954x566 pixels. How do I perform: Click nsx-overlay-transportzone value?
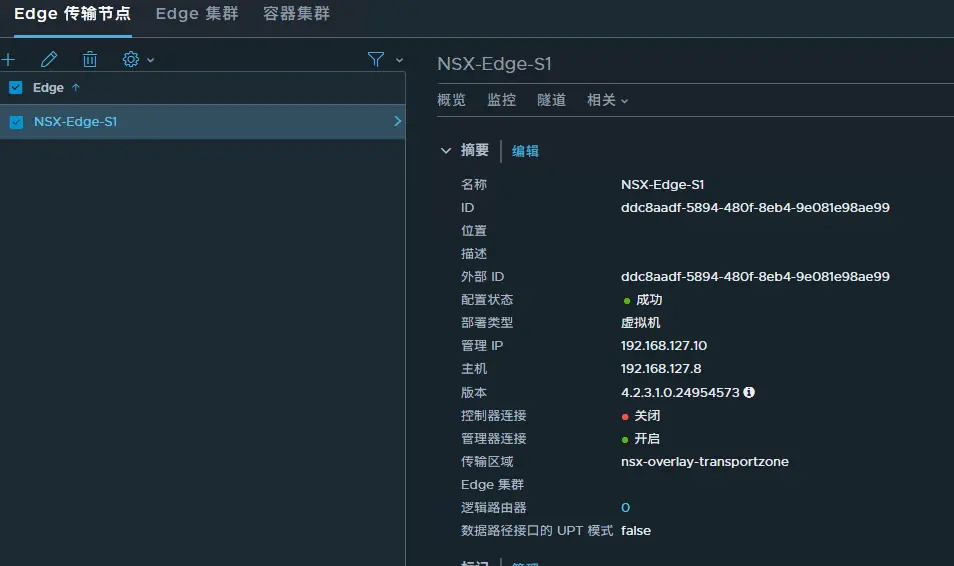tap(705, 462)
